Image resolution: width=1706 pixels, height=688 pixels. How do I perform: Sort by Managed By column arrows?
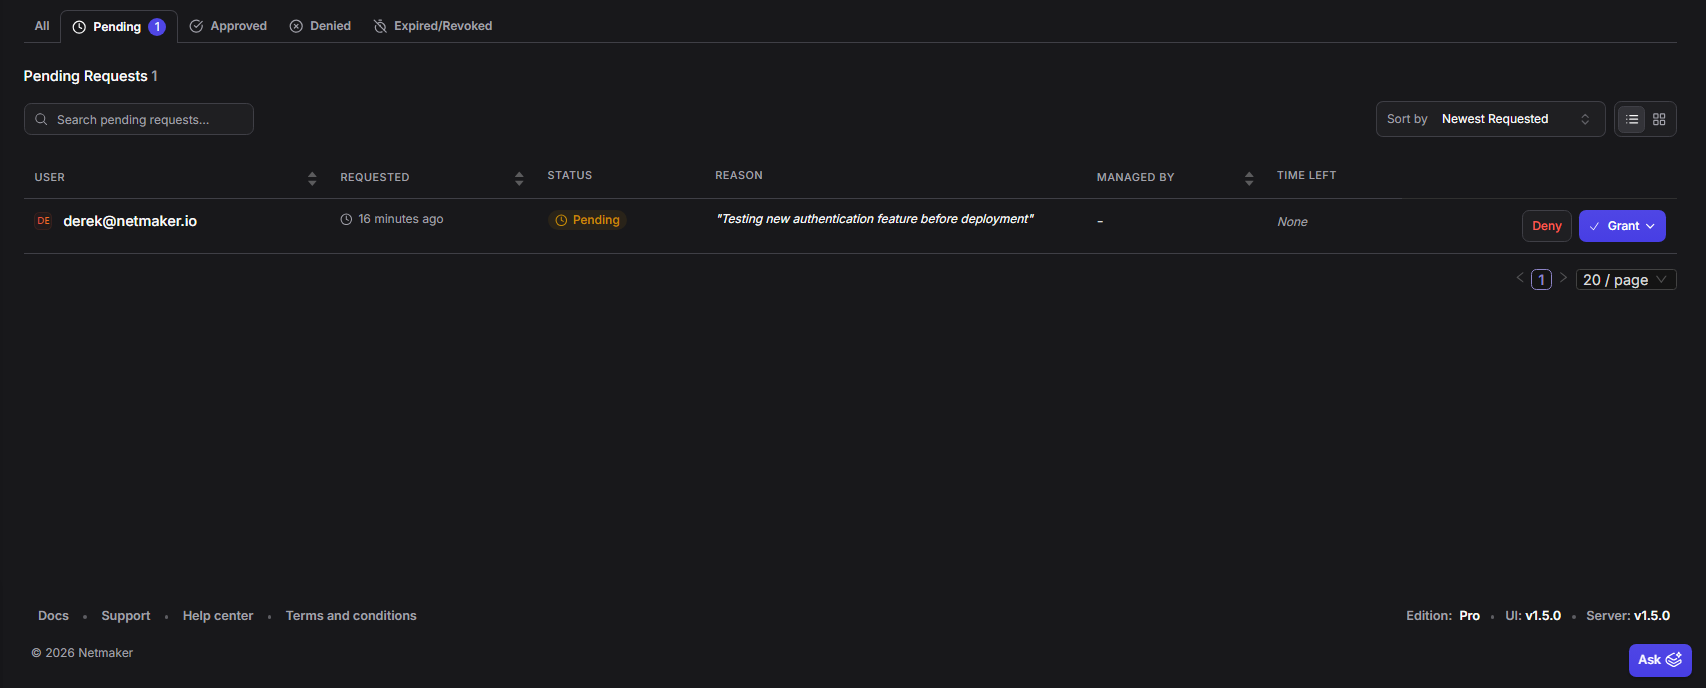[1249, 178]
